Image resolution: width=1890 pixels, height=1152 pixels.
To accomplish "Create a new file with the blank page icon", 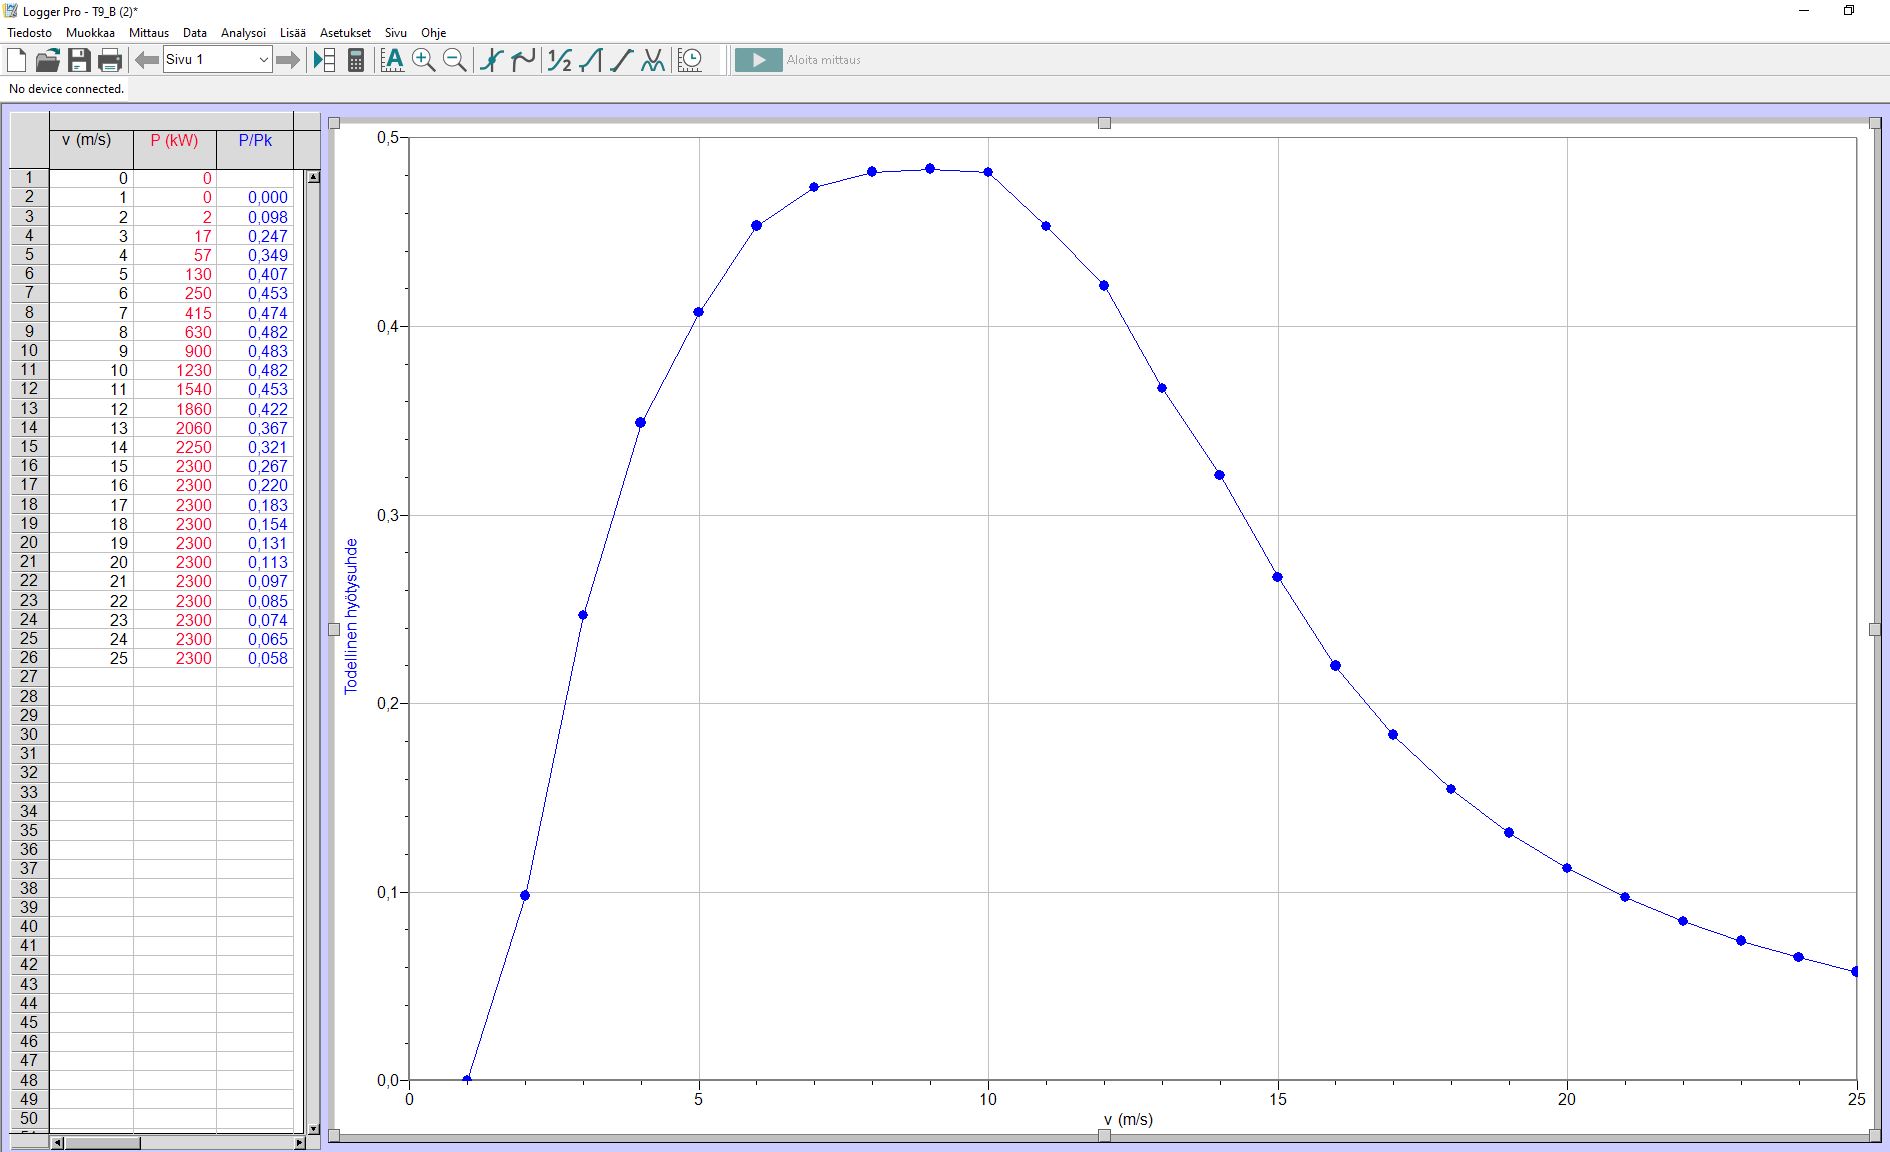I will (x=17, y=60).
